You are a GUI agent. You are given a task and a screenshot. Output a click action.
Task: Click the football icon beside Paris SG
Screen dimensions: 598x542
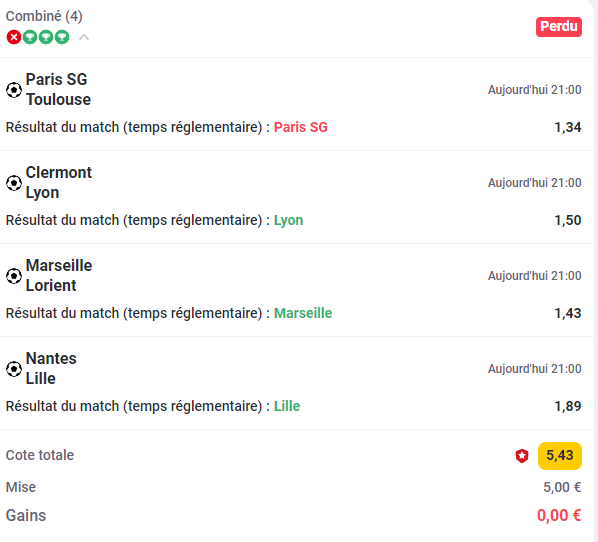tap(14, 90)
